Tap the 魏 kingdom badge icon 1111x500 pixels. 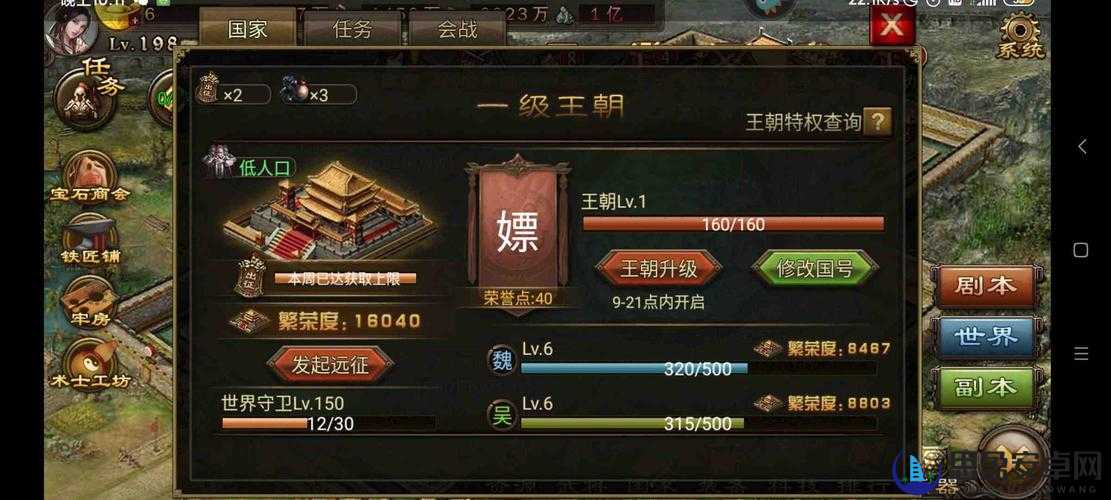[502, 359]
